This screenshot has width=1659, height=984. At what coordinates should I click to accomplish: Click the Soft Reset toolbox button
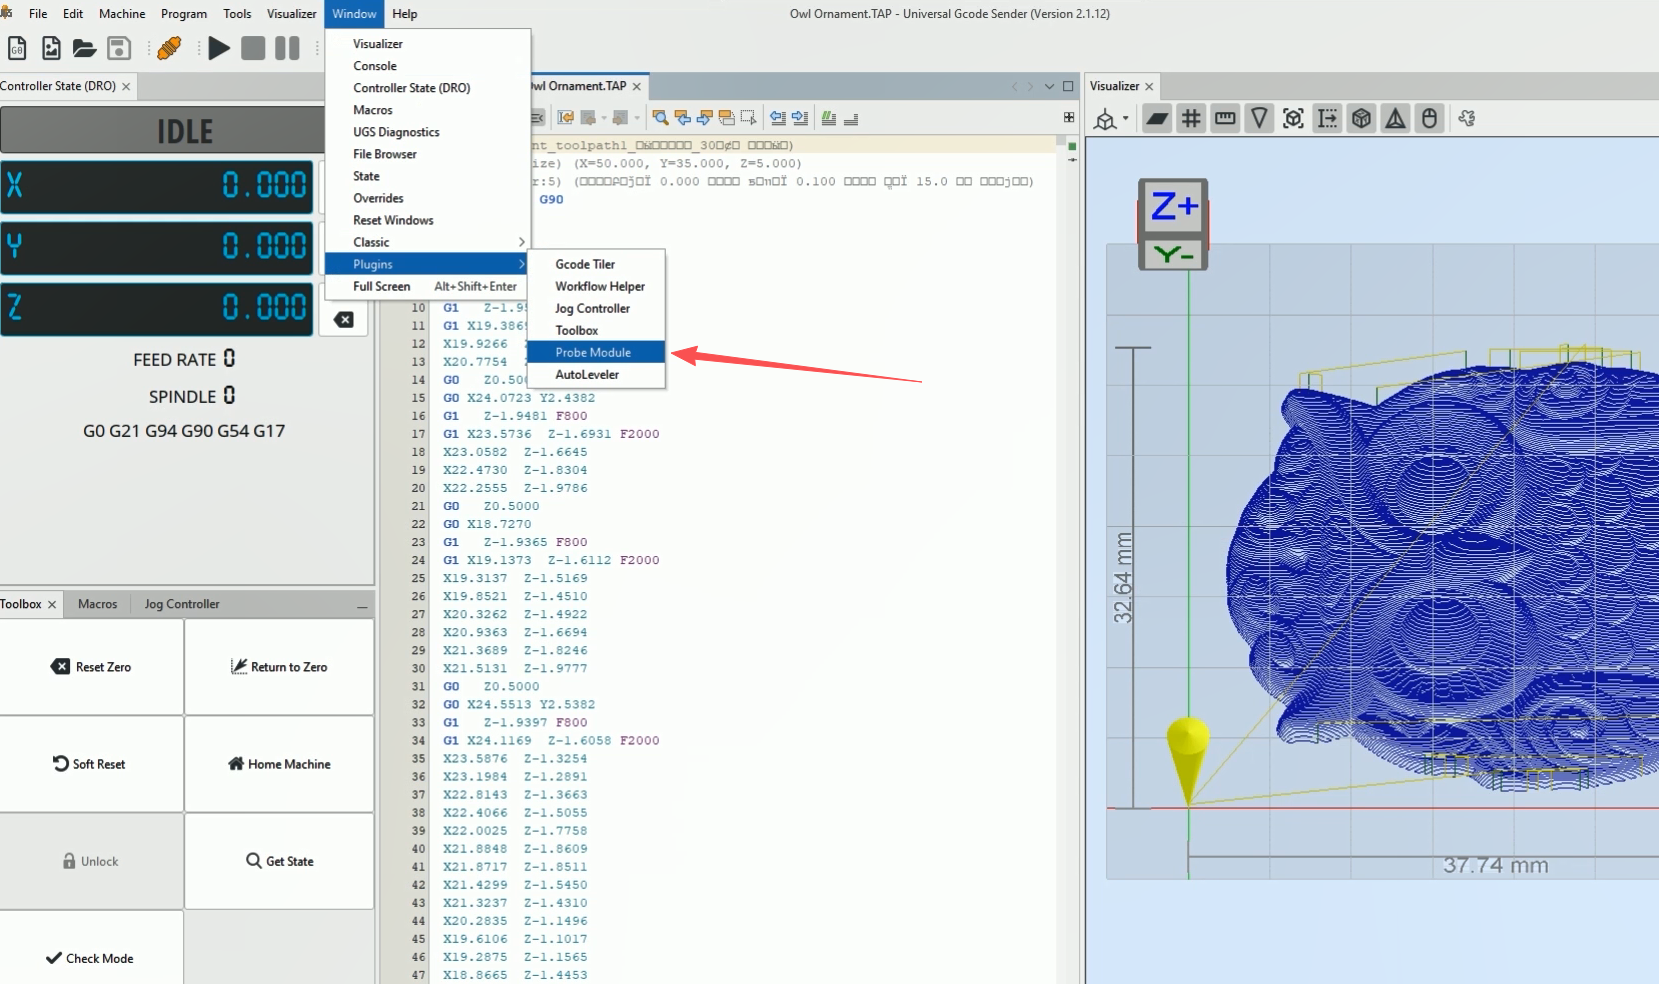[x=92, y=764]
